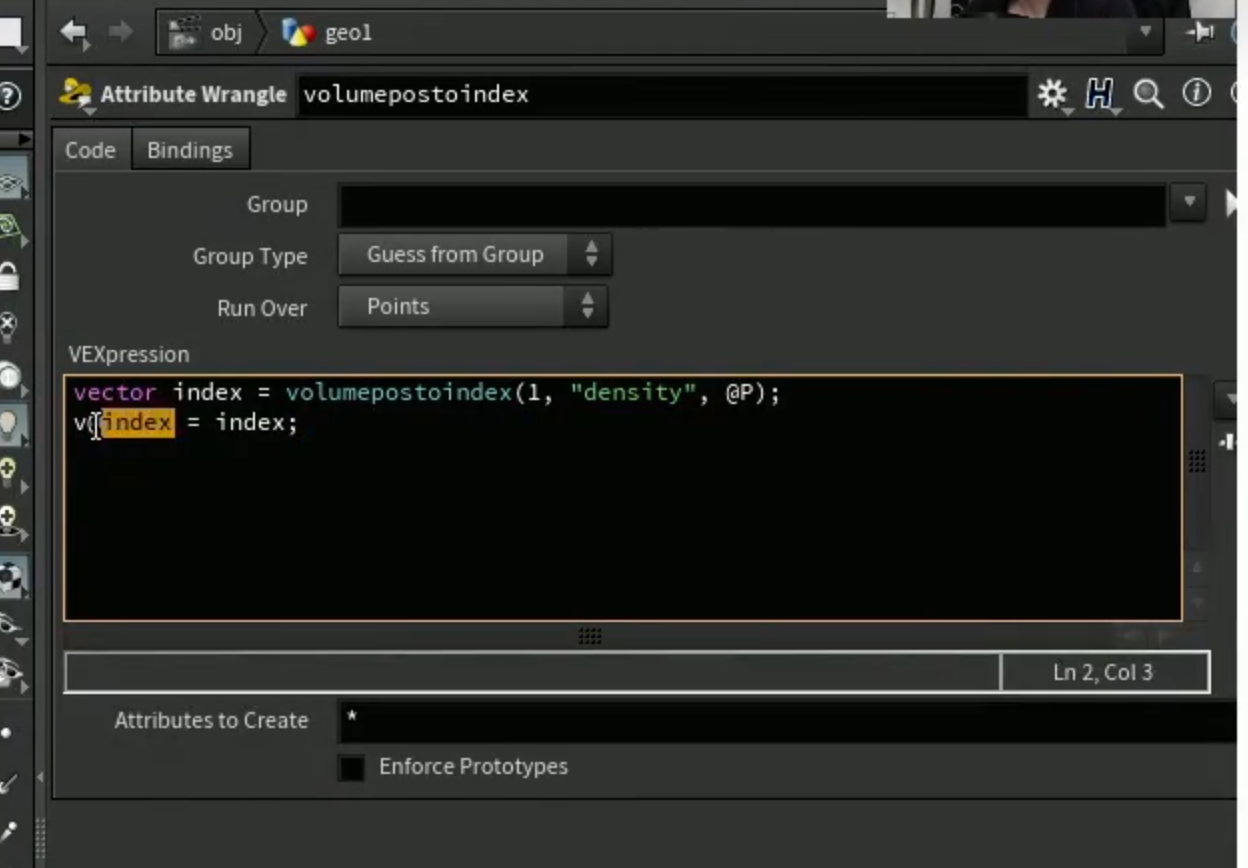Click the back navigation arrow
Screen dimensions: 1248x868
(x=73, y=32)
